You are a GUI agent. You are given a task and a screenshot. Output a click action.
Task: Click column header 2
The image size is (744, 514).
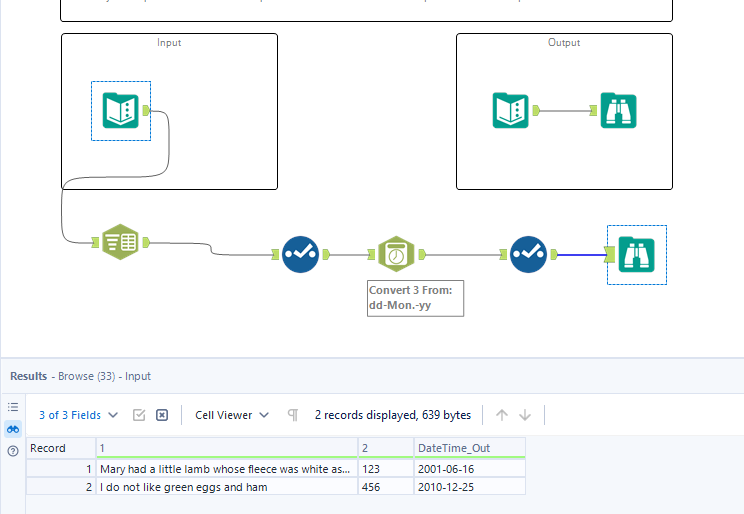tap(386, 448)
